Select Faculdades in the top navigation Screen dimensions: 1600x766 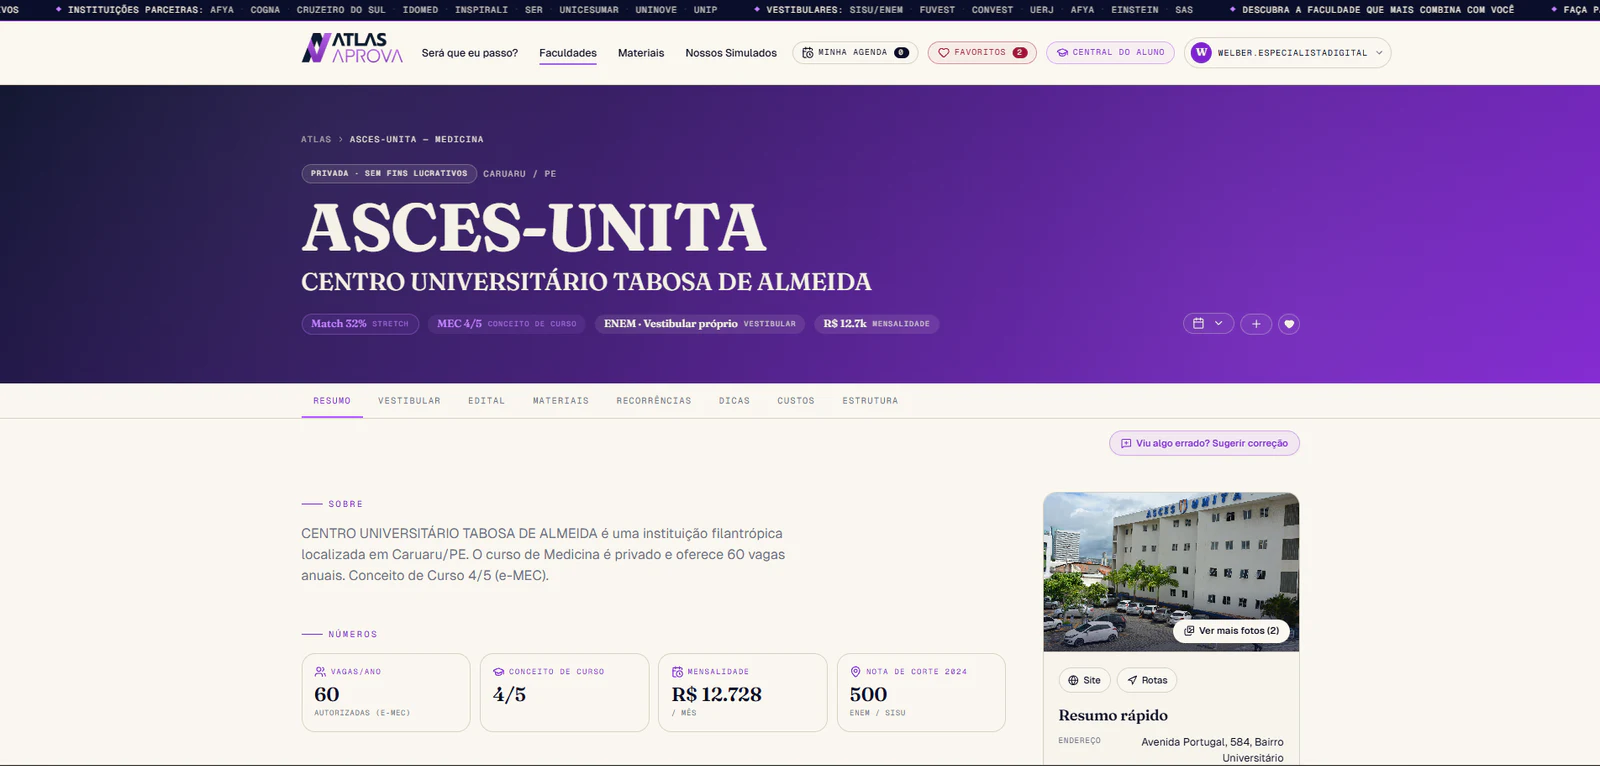pyautogui.click(x=568, y=53)
